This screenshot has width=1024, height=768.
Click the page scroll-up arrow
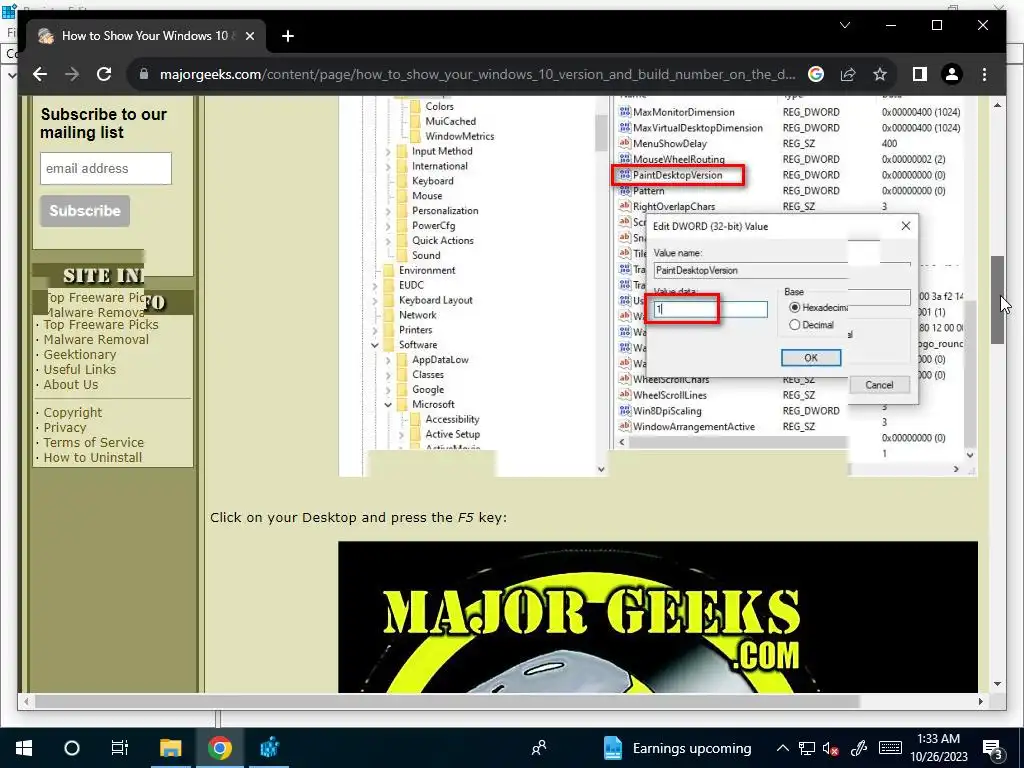[x=997, y=104]
